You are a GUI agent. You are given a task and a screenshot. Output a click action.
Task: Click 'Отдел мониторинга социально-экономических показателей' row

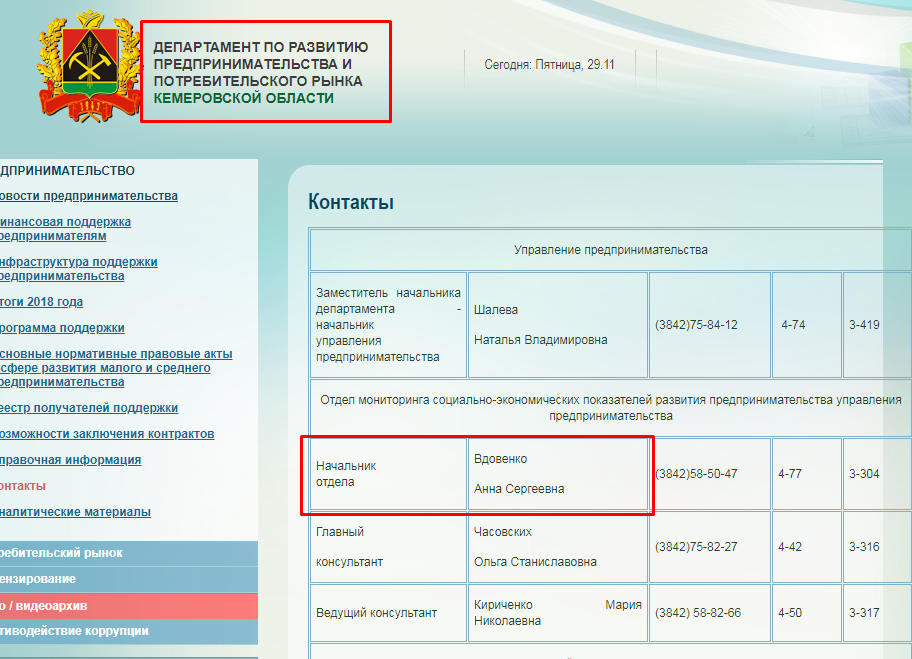(611, 408)
